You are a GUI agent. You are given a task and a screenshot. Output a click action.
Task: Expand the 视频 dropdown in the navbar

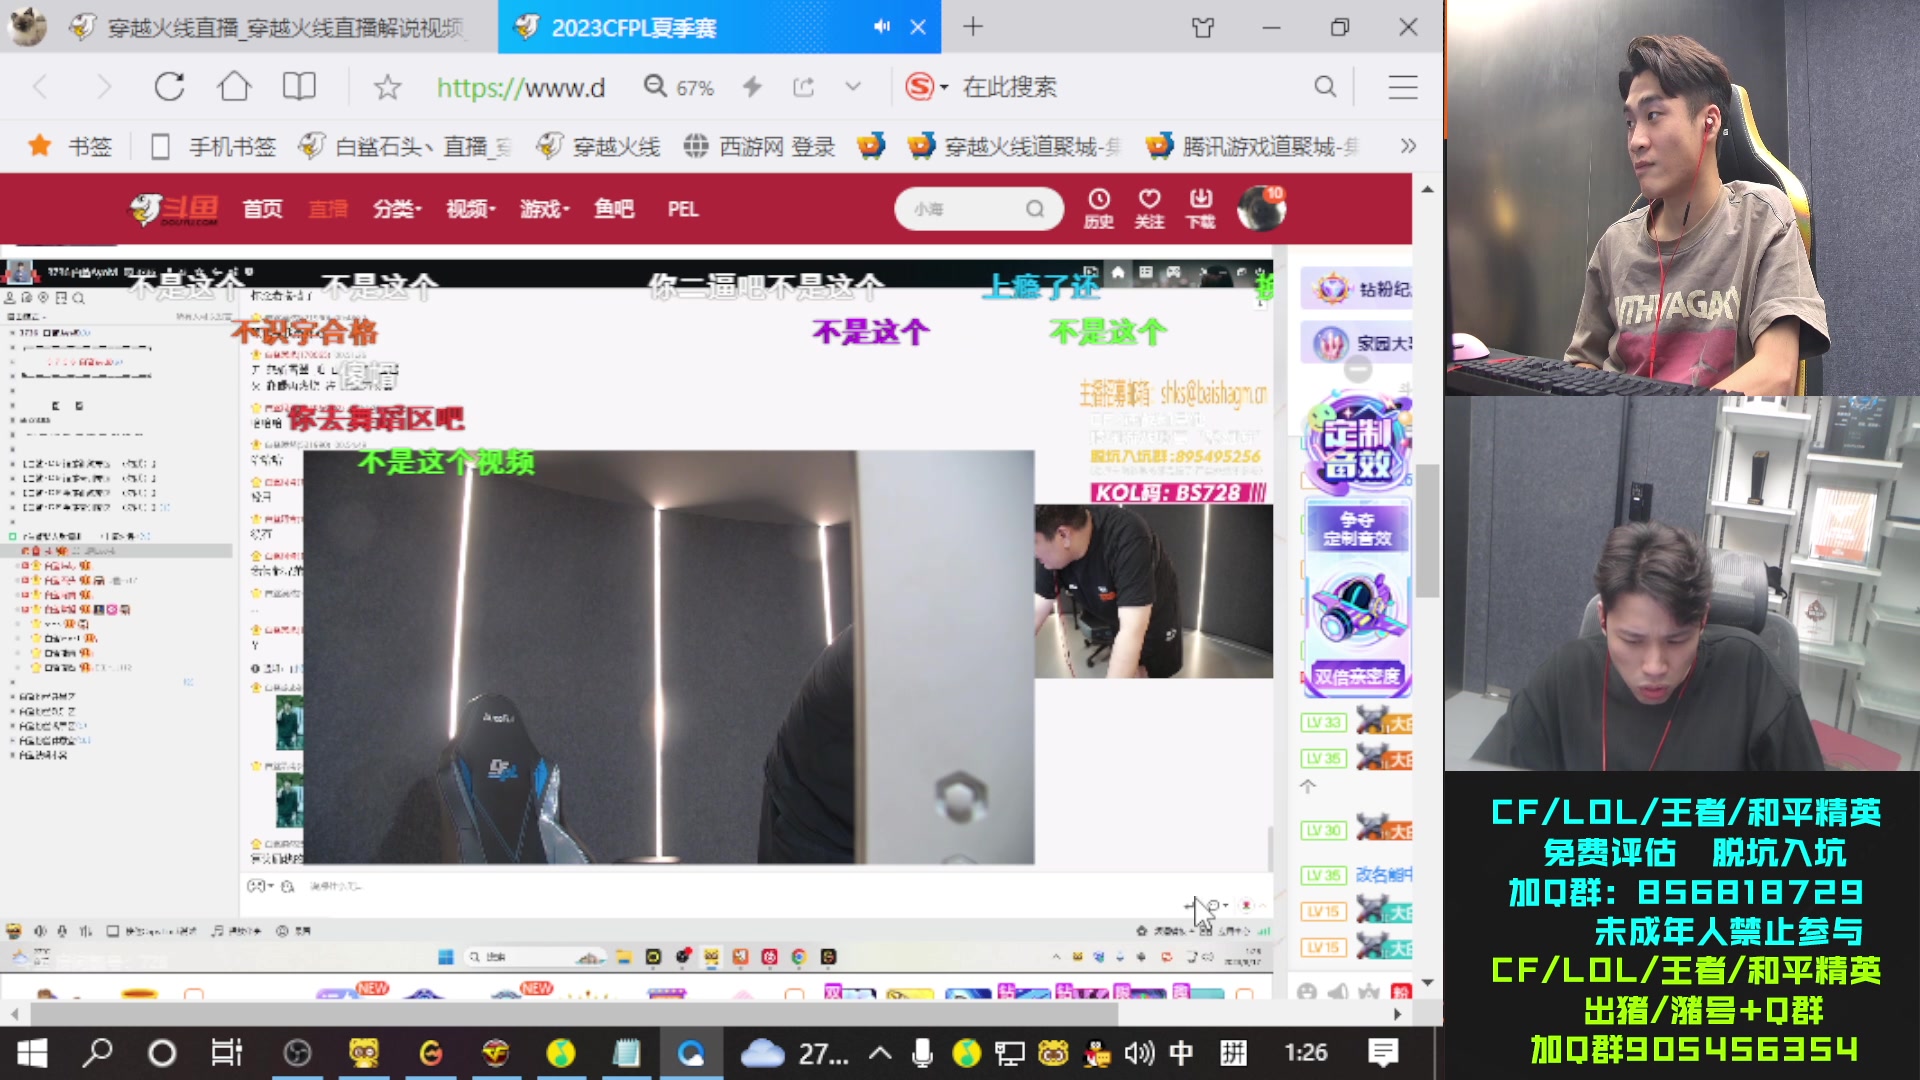(x=468, y=208)
